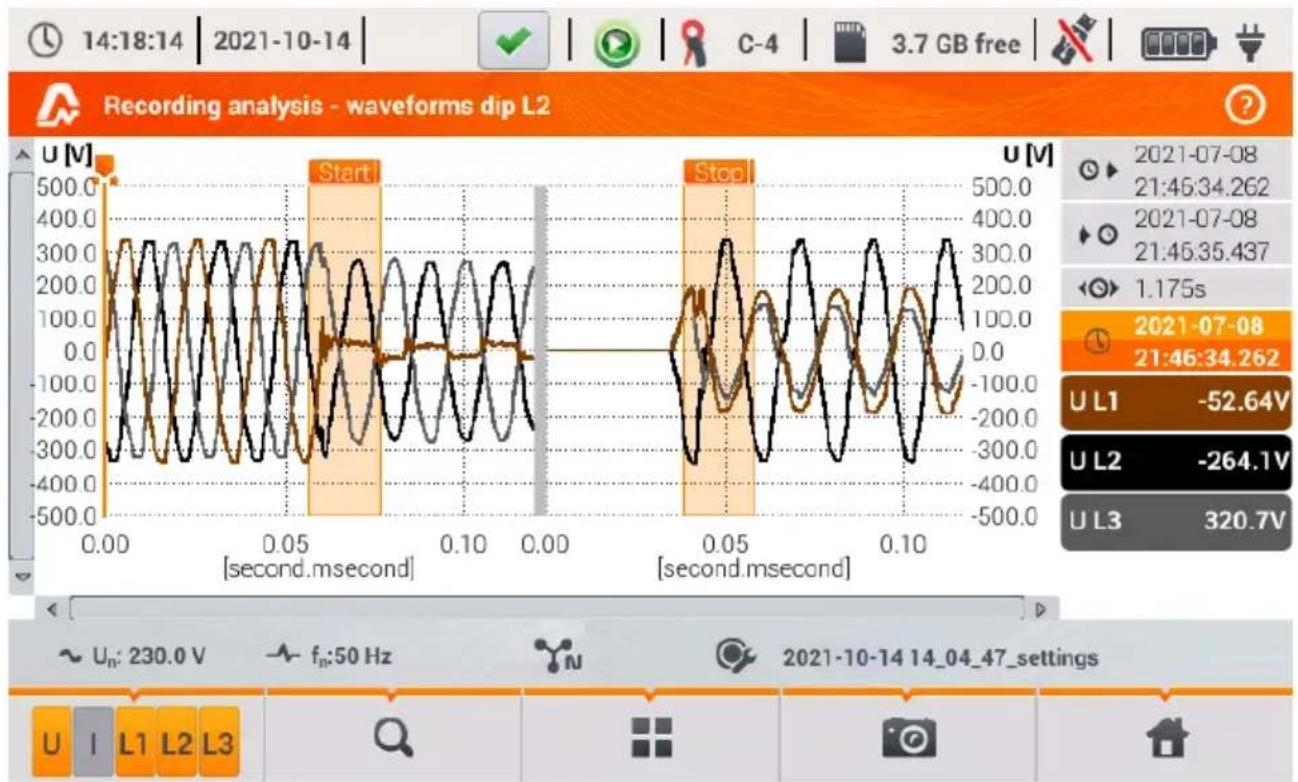Viewport: 1298px width, 782px height.
Task: Toggle the L1 phase button
Action: pyautogui.click(x=136, y=741)
